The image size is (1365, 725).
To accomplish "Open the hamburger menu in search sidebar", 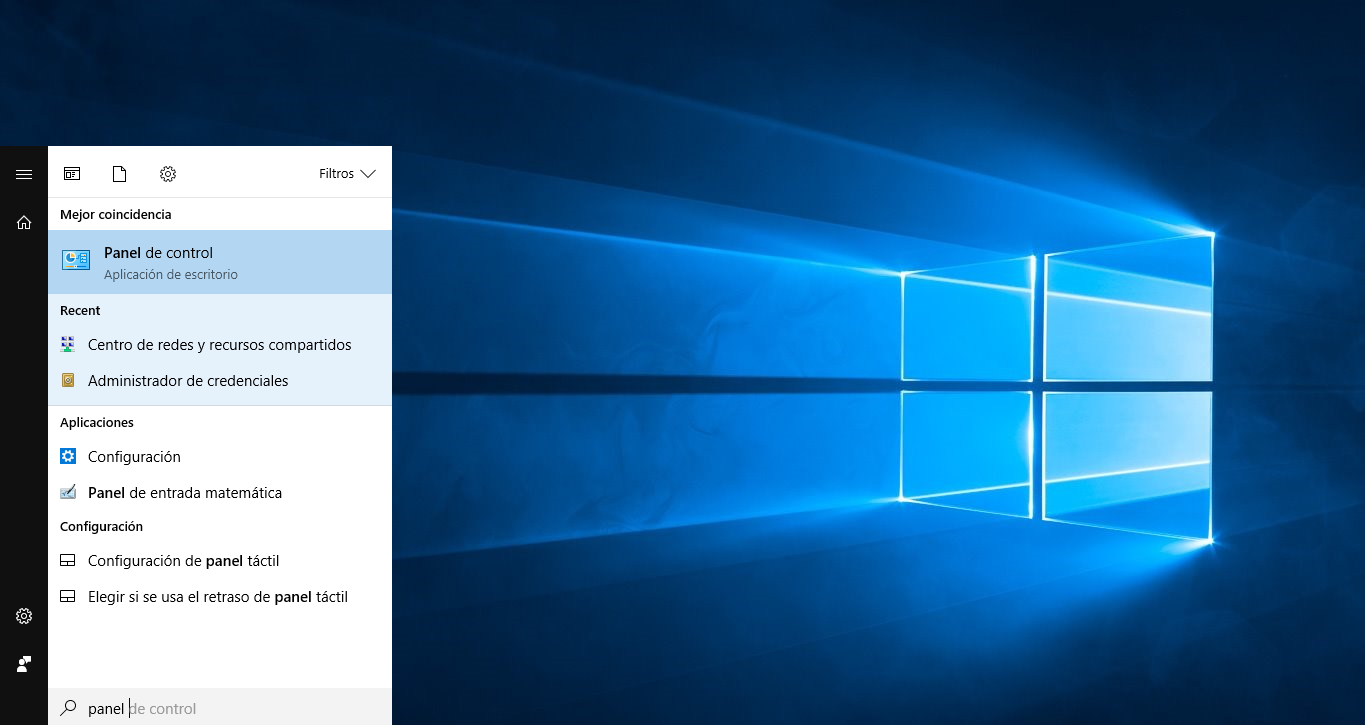I will coord(24,174).
